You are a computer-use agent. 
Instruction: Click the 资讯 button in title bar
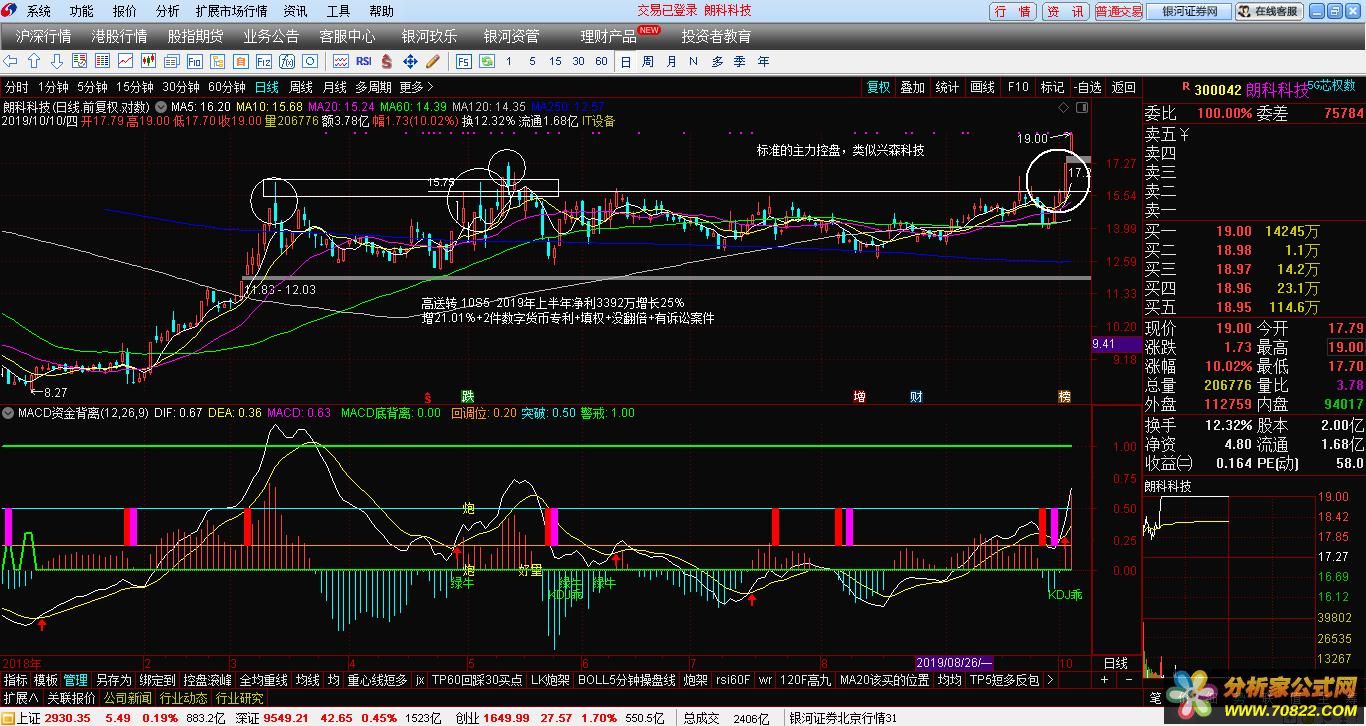1065,11
